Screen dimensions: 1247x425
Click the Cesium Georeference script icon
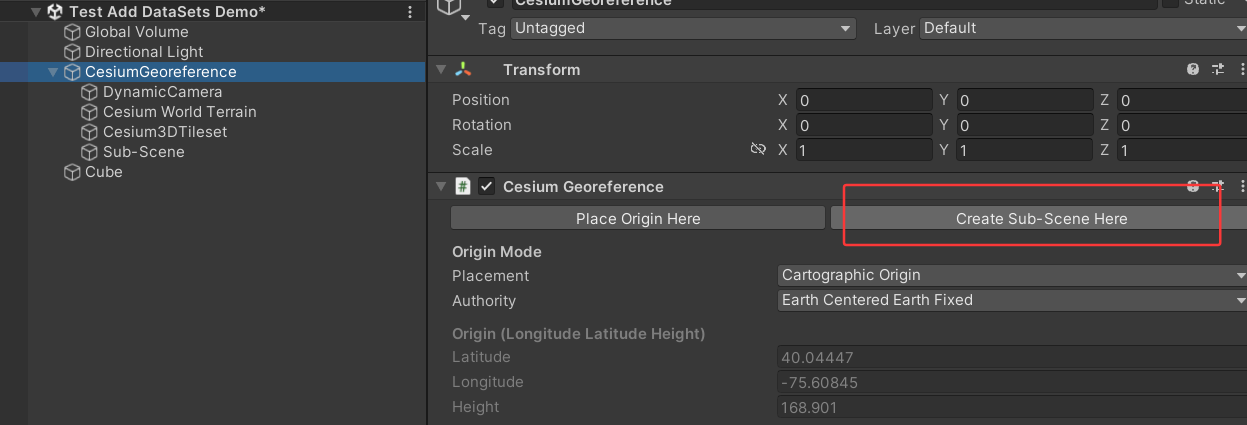click(463, 187)
